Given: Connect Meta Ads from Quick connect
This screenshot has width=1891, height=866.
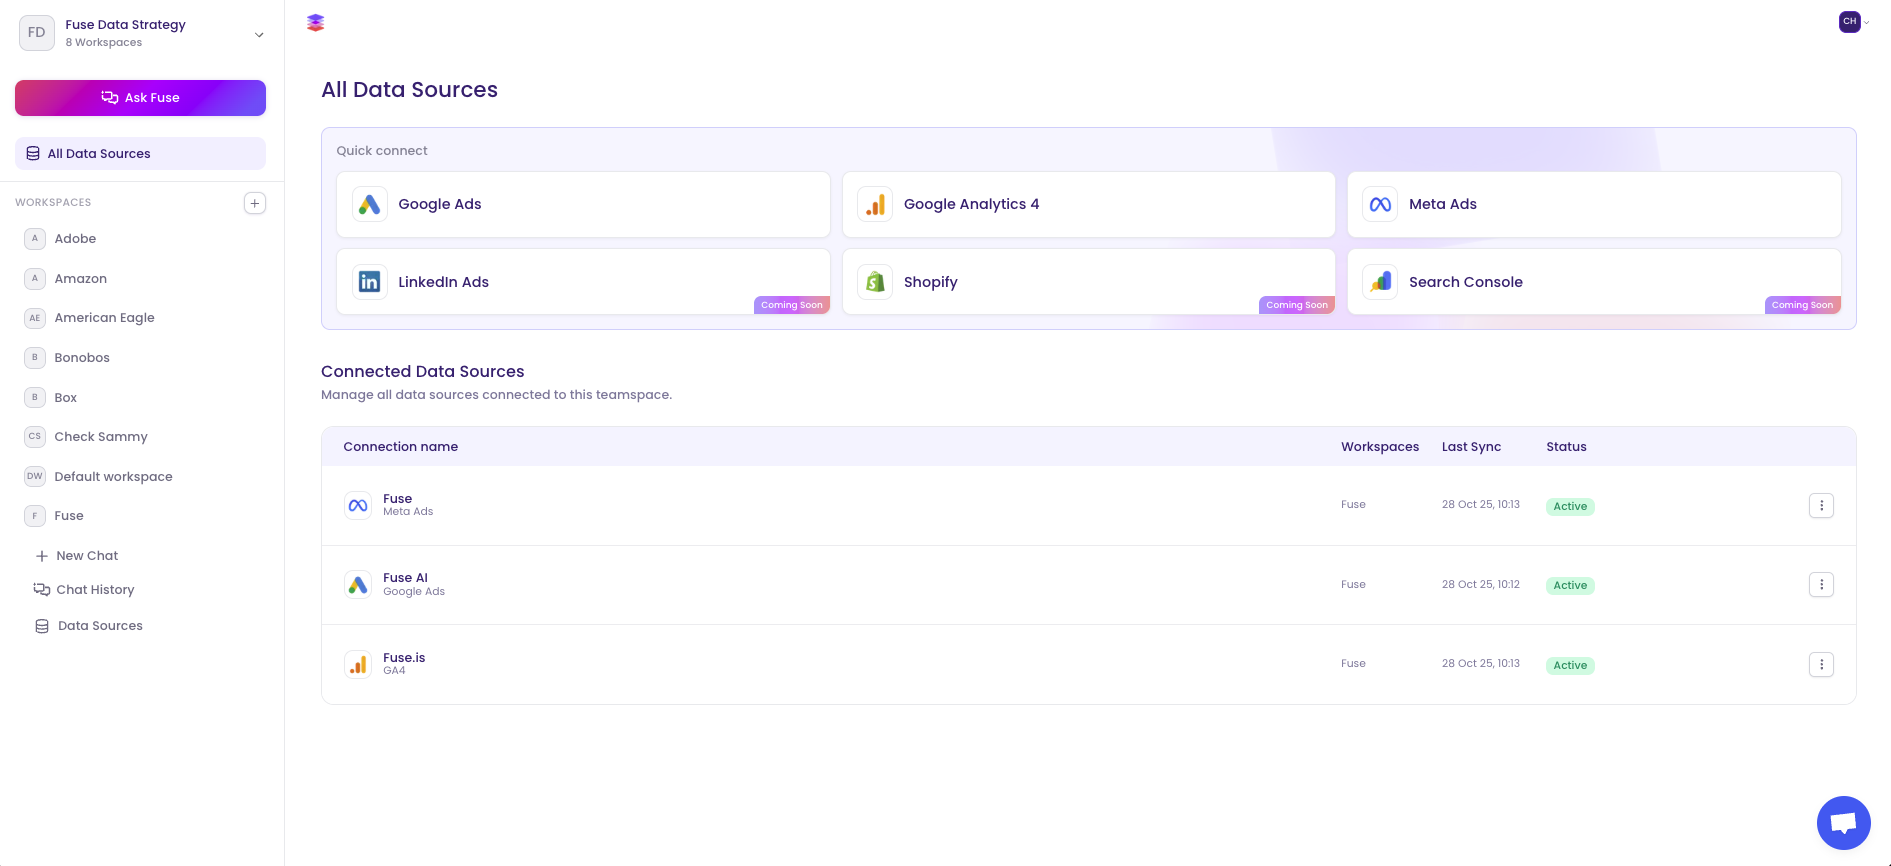Looking at the screenshot, I should click(1594, 205).
